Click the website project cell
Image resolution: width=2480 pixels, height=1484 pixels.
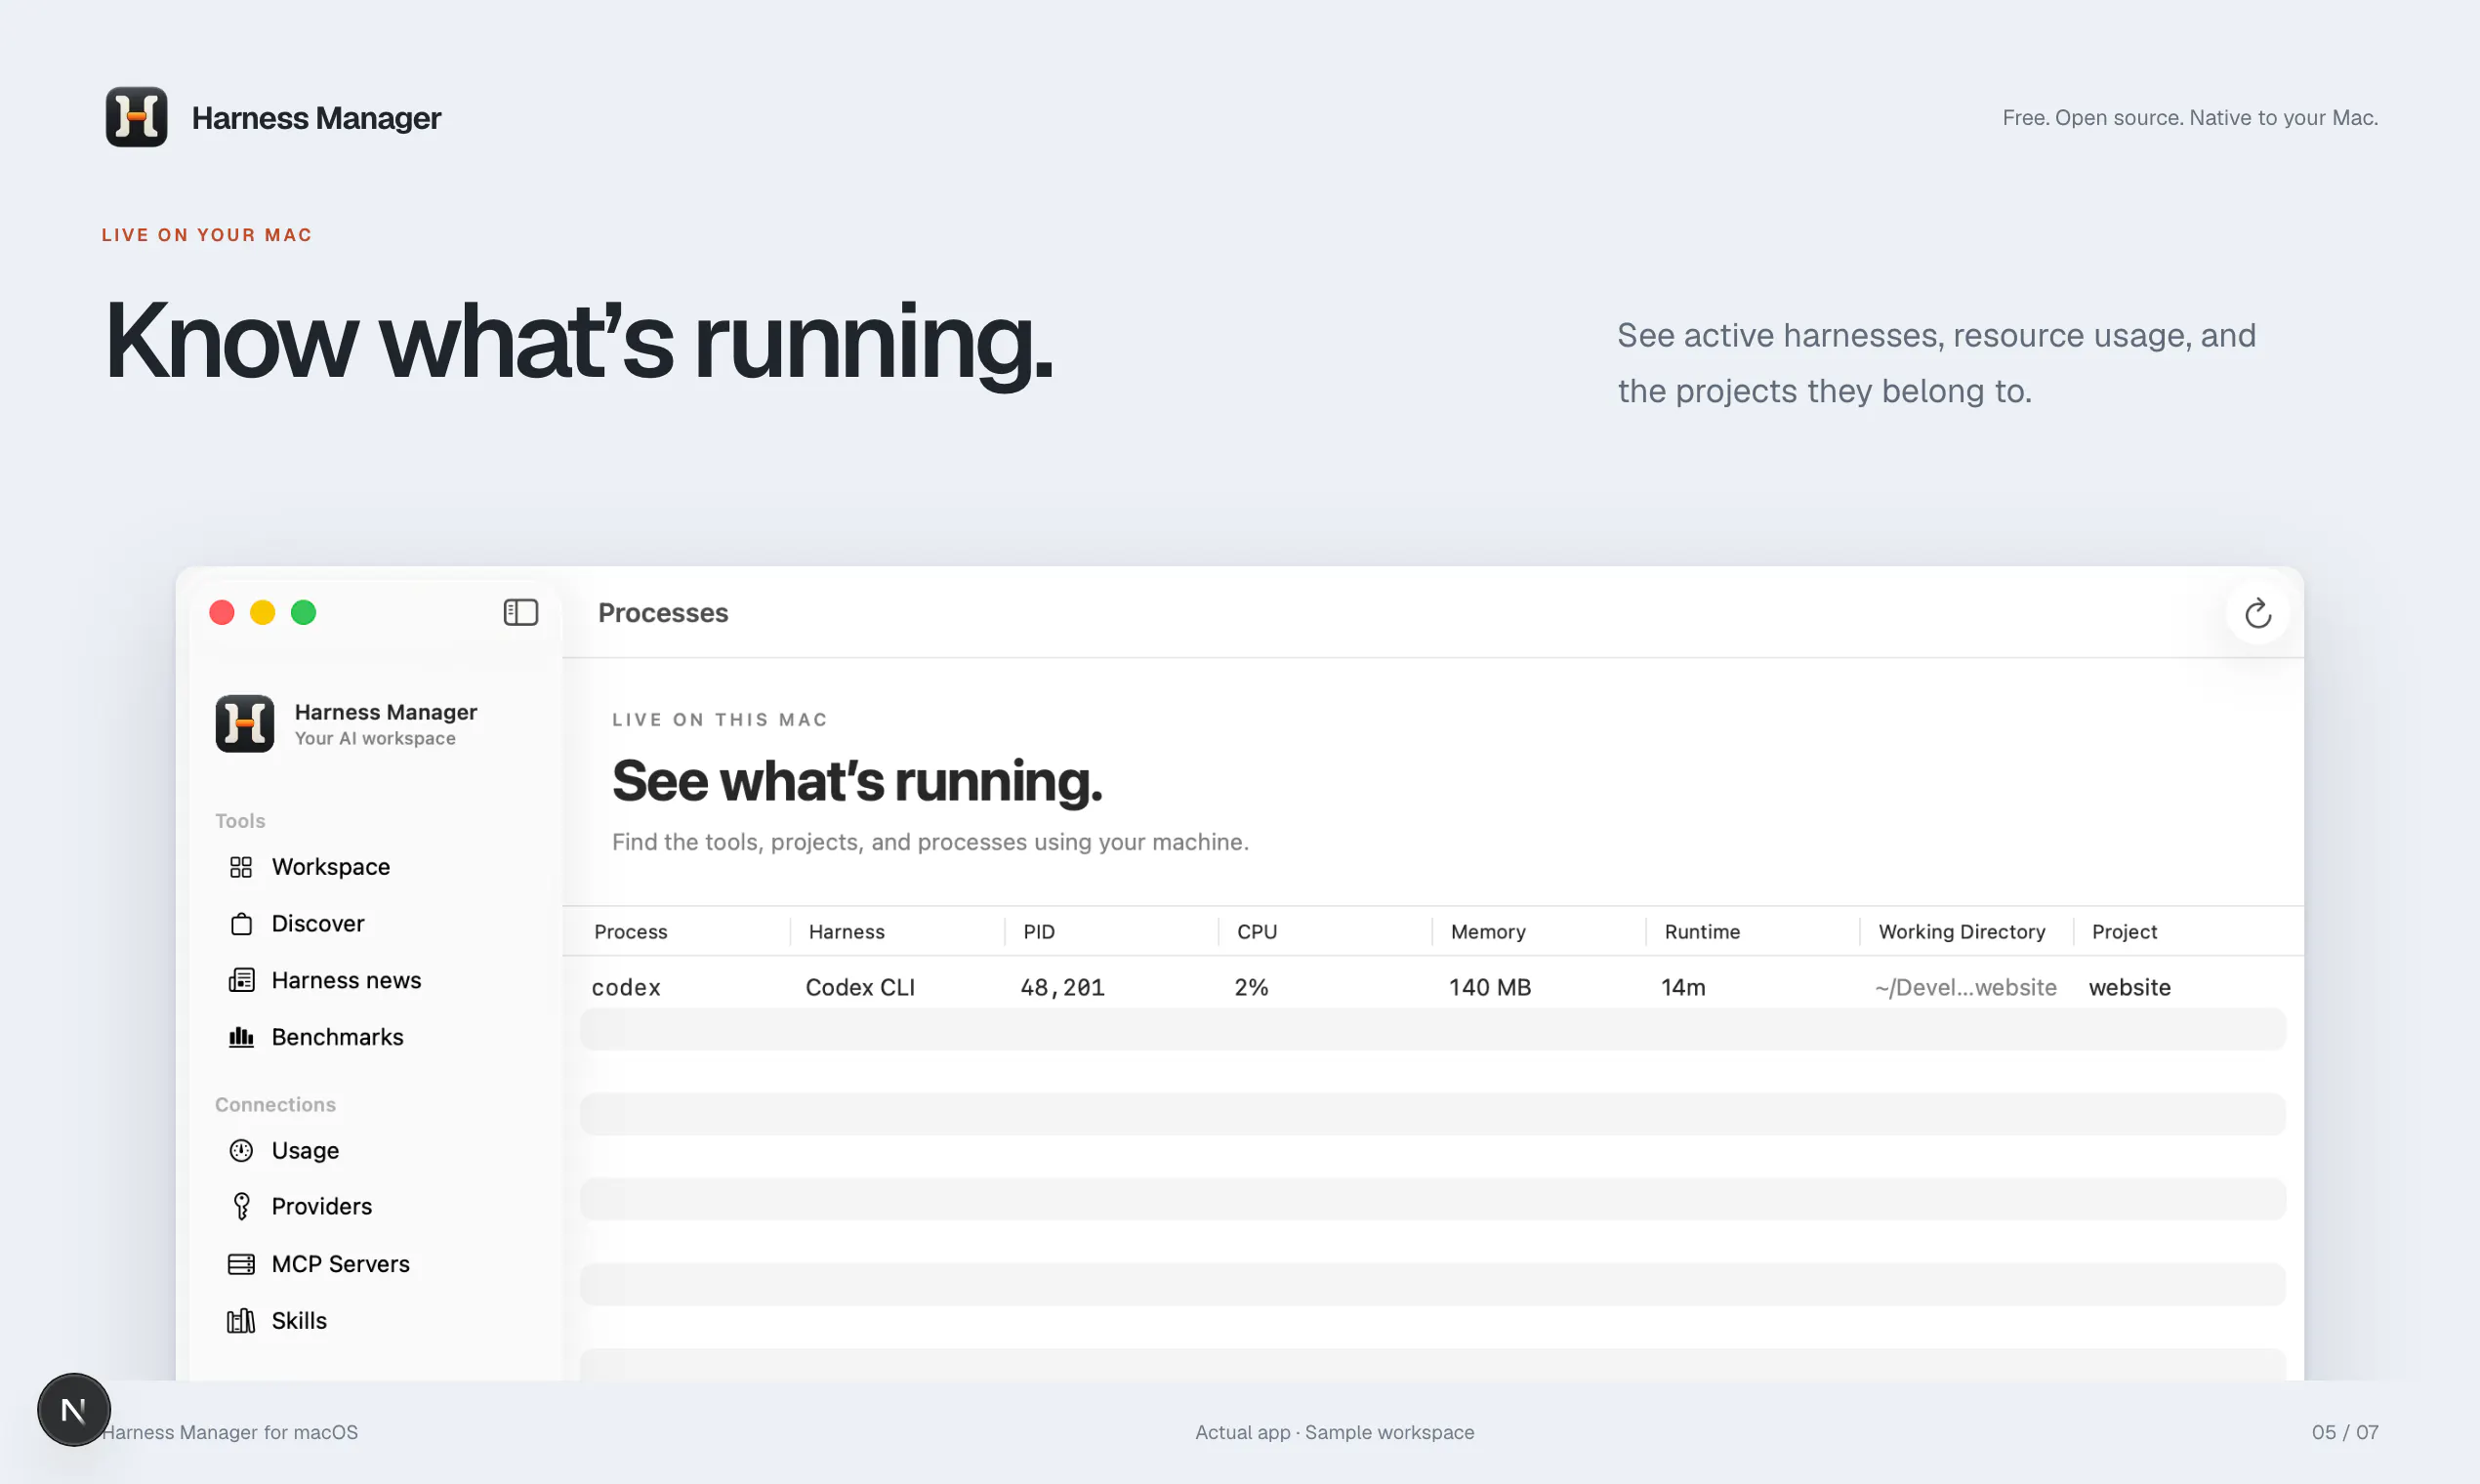(2129, 988)
